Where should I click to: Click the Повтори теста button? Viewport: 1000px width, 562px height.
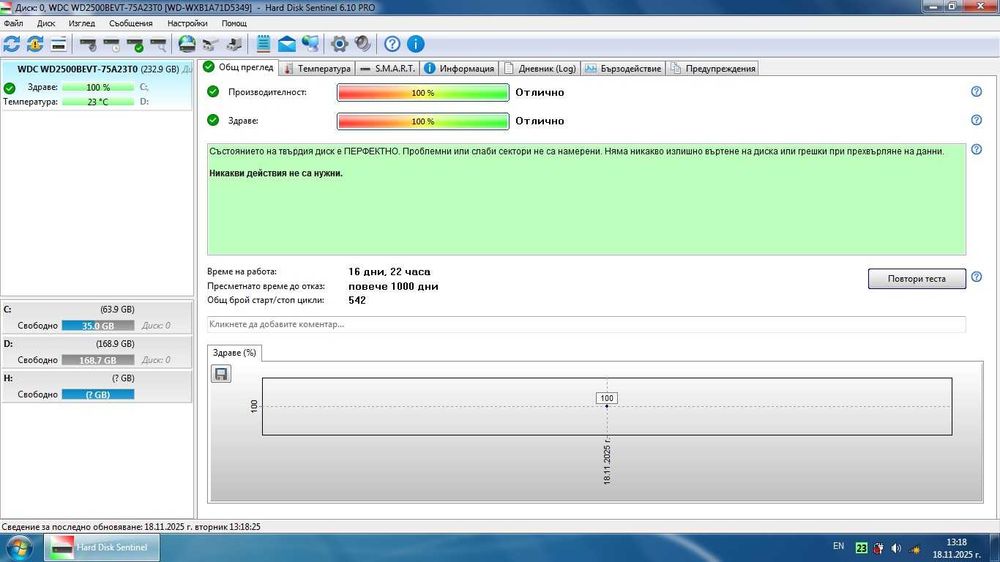click(x=916, y=278)
